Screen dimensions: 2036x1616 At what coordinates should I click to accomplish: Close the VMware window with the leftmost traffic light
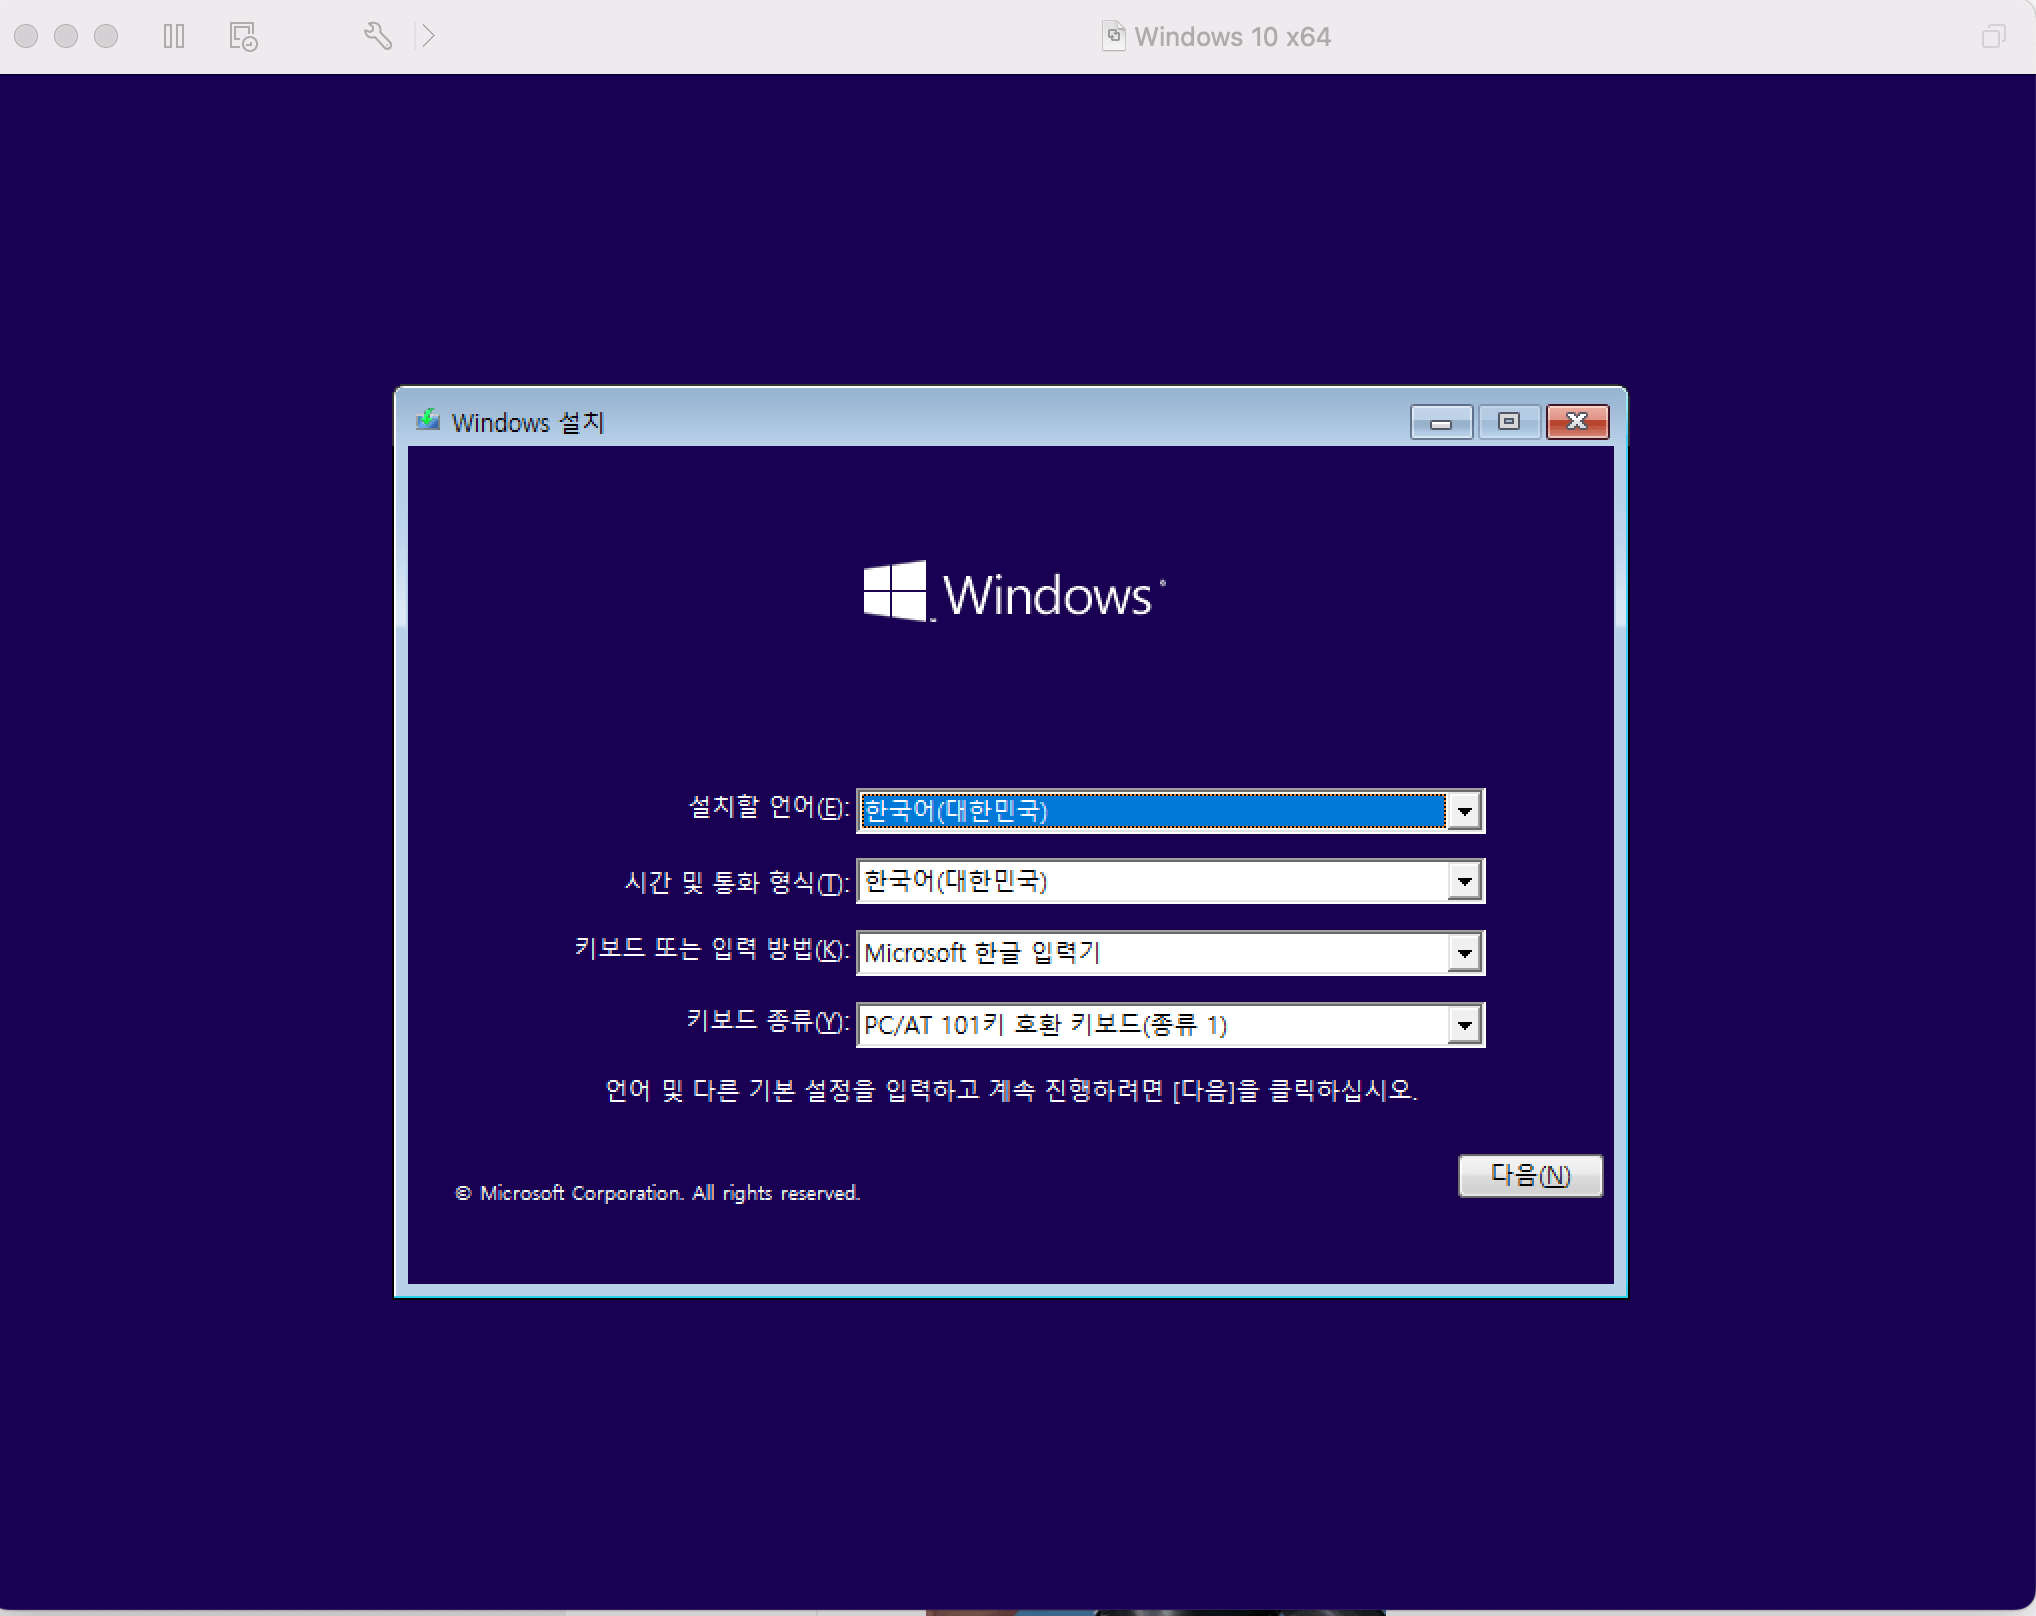pyautogui.click(x=27, y=37)
